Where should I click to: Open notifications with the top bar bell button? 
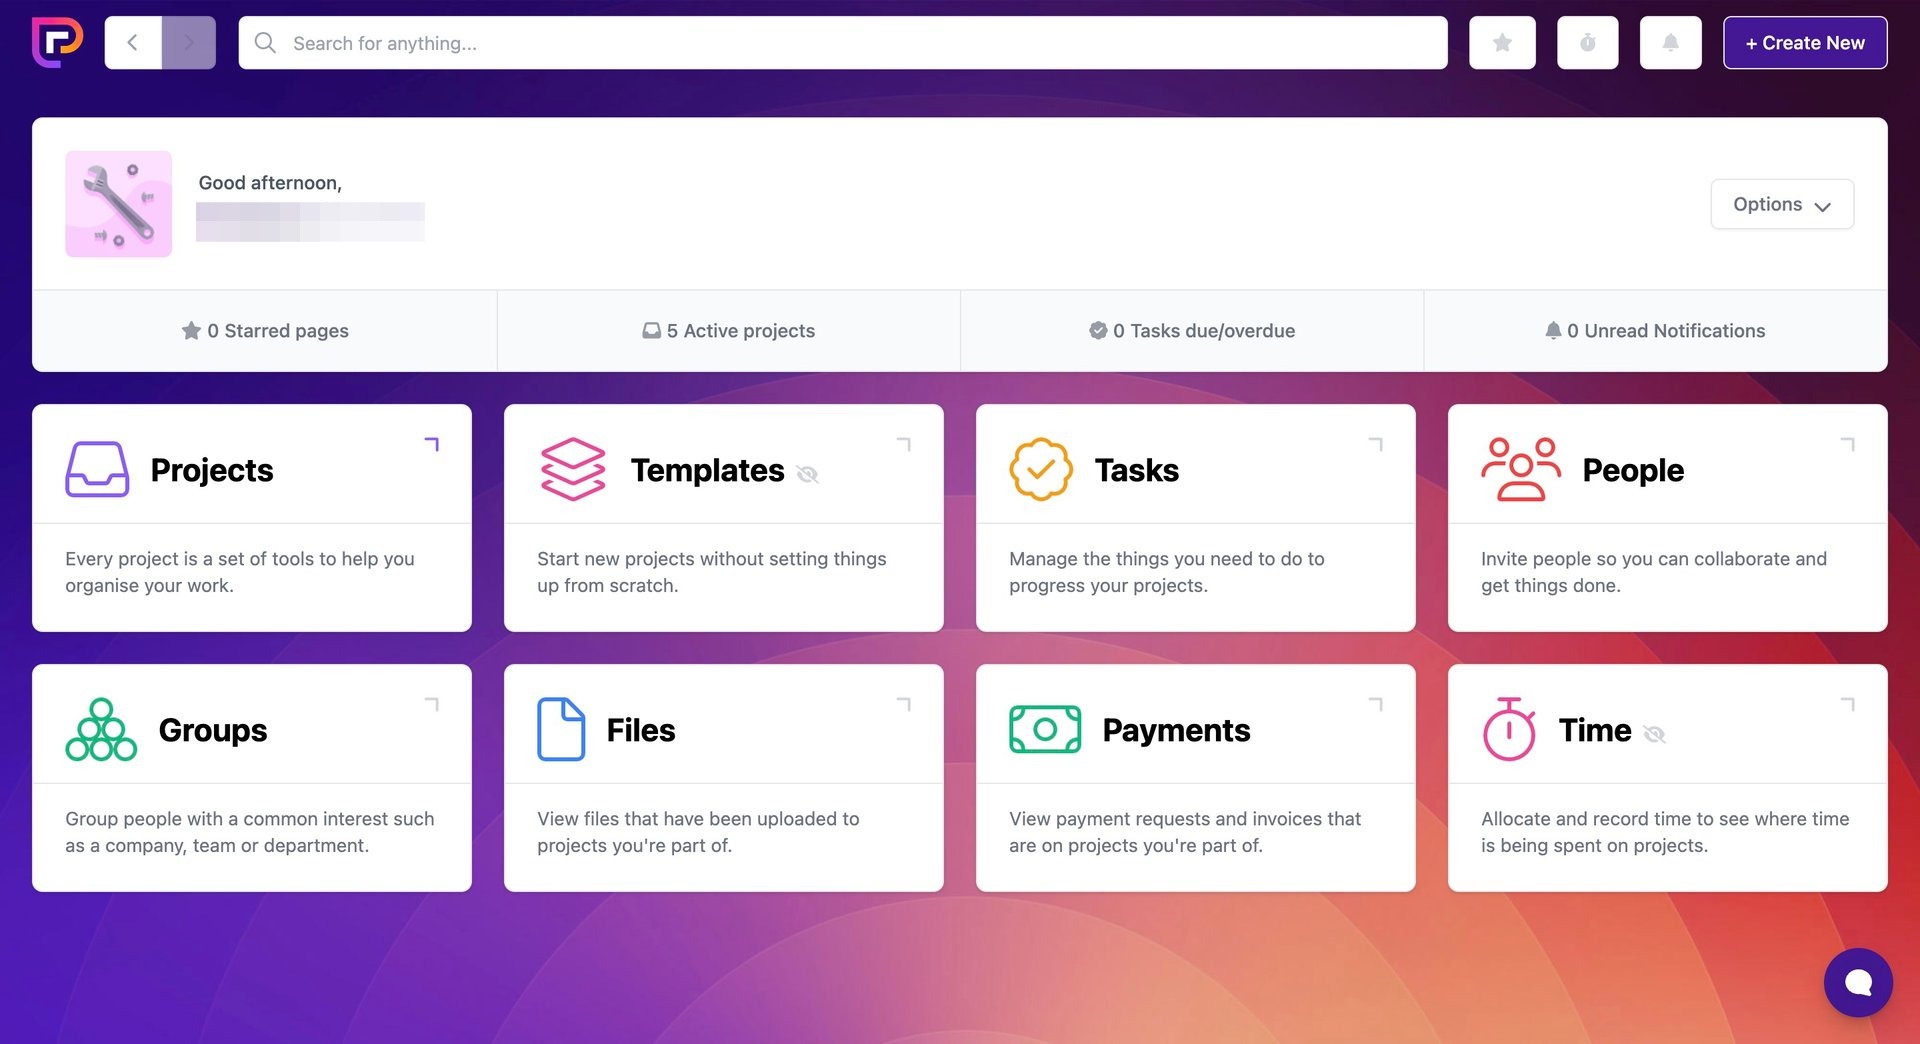click(x=1670, y=43)
